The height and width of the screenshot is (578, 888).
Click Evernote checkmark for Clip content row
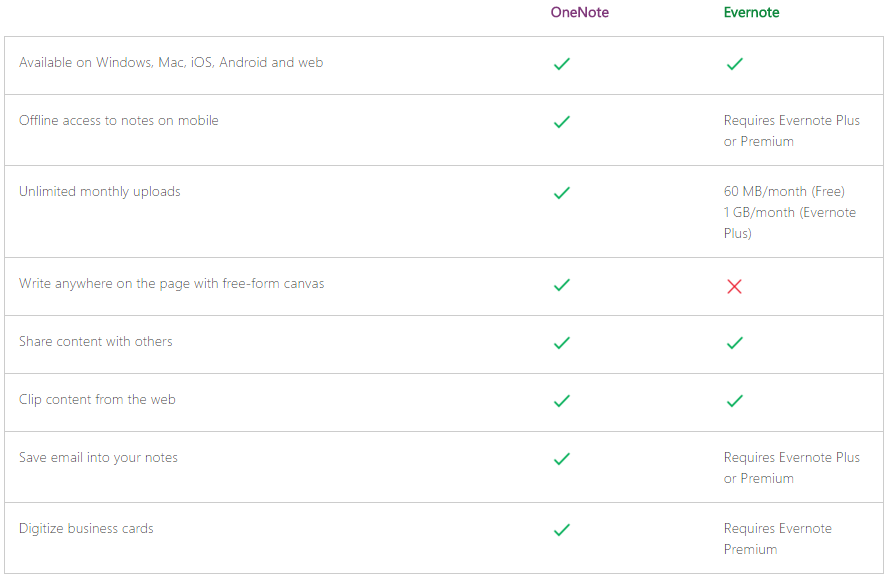[735, 401]
